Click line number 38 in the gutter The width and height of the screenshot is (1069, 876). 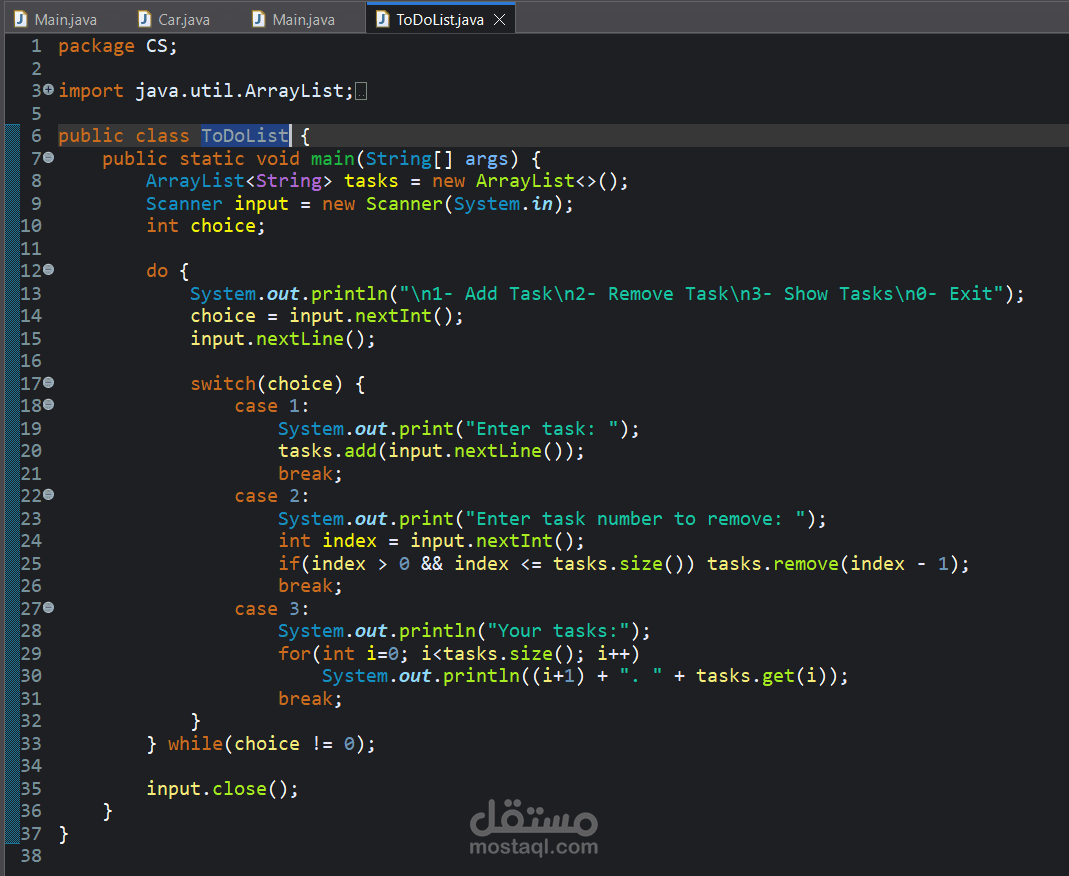click(31, 856)
